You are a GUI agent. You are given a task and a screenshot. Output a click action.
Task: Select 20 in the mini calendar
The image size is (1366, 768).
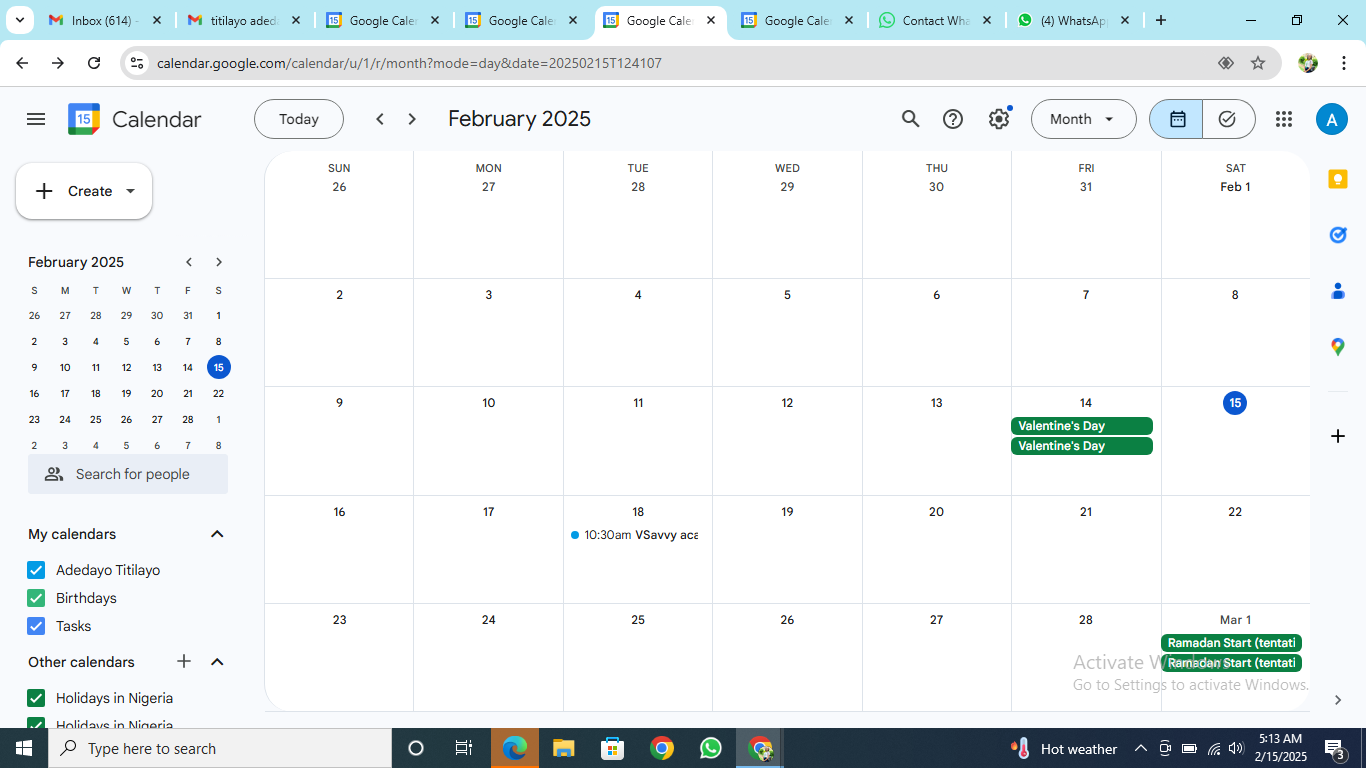click(x=157, y=393)
